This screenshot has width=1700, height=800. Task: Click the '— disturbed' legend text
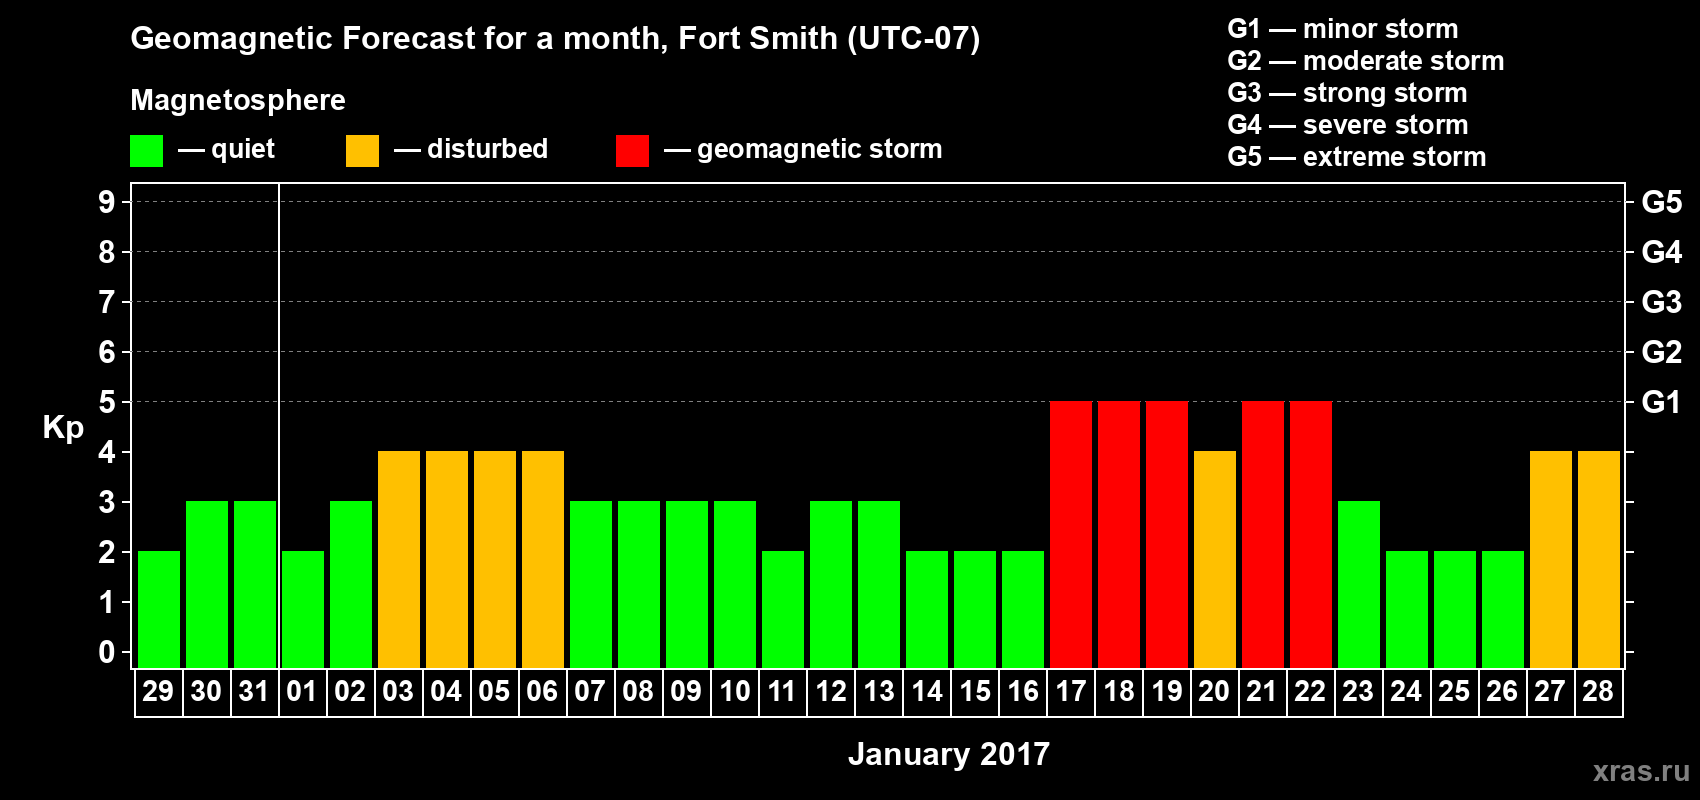click(x=471, y=149)
